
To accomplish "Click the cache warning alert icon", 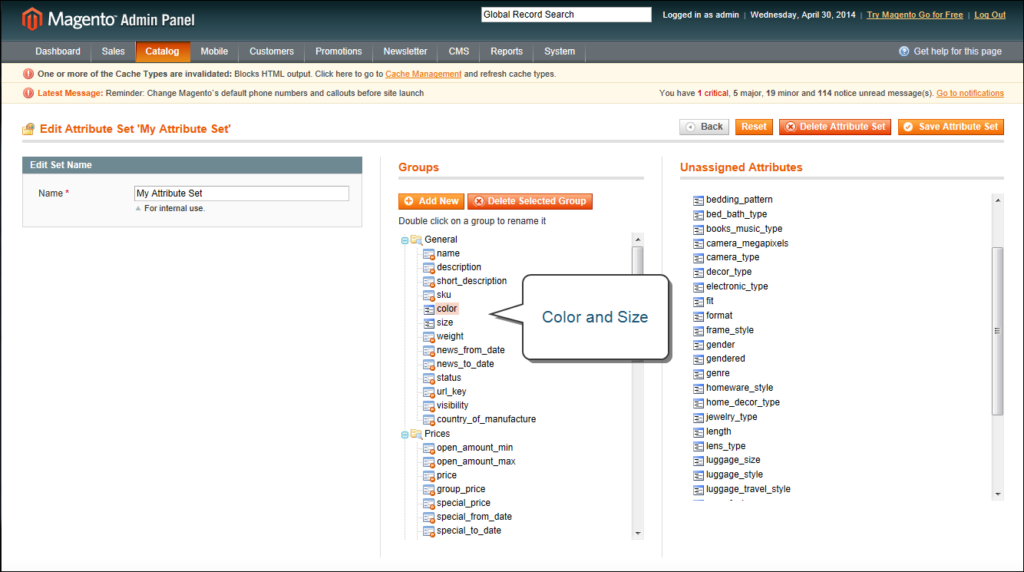I will coord(28,74).
